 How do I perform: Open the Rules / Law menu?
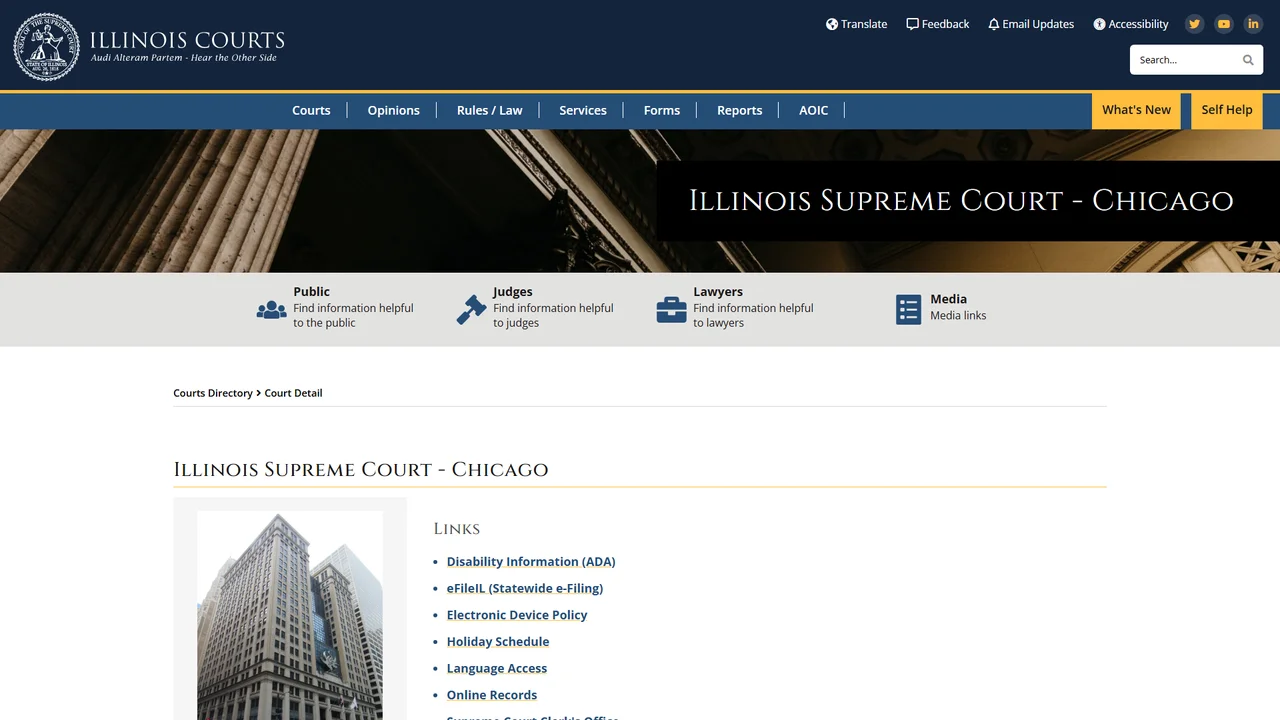click(x=489, y=110)
